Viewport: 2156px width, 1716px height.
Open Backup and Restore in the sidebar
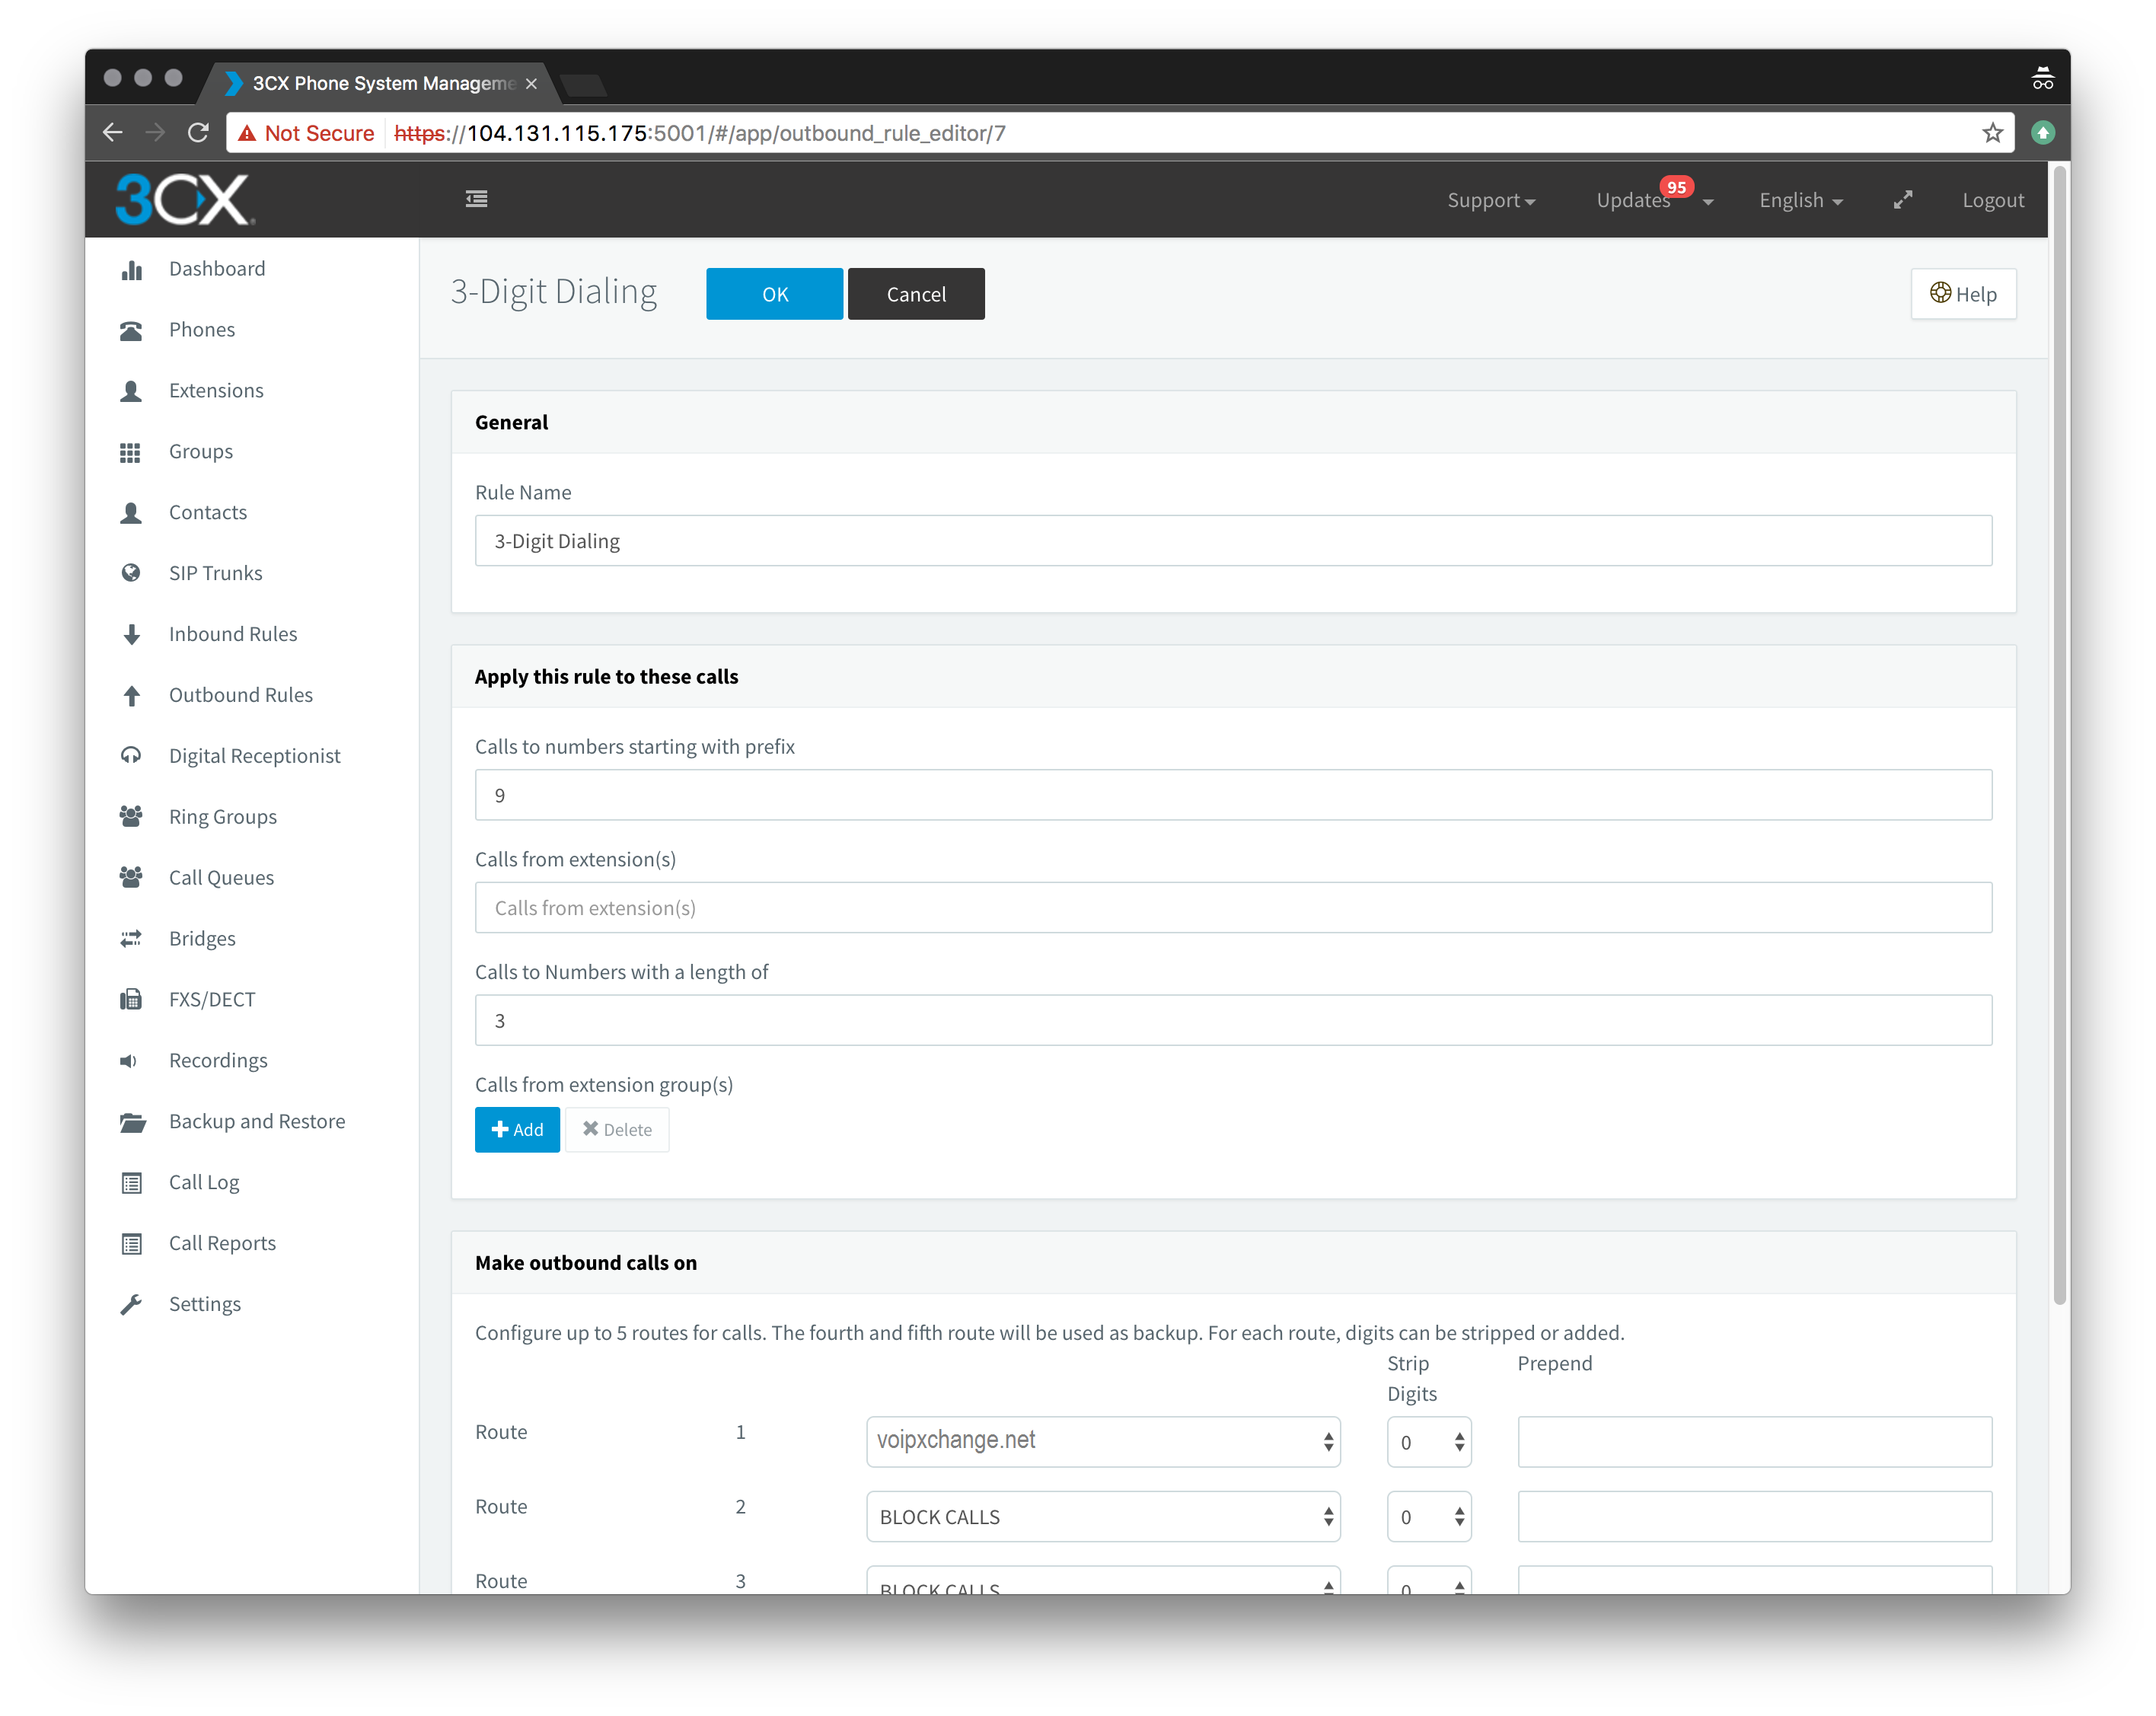point(257,1121)
